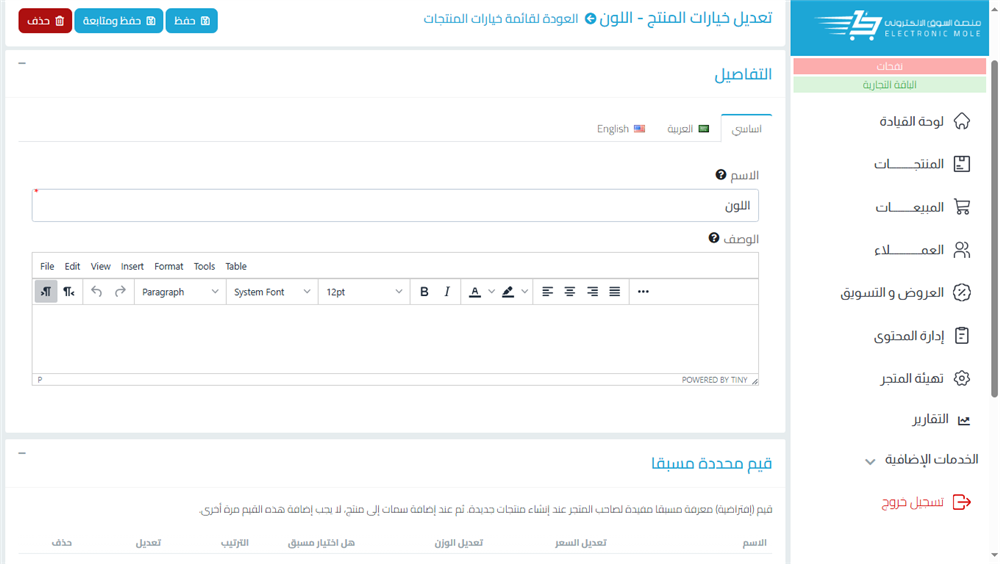Show more toolbar options (three dots)
1000x564 pixels.
pos(643,292)
